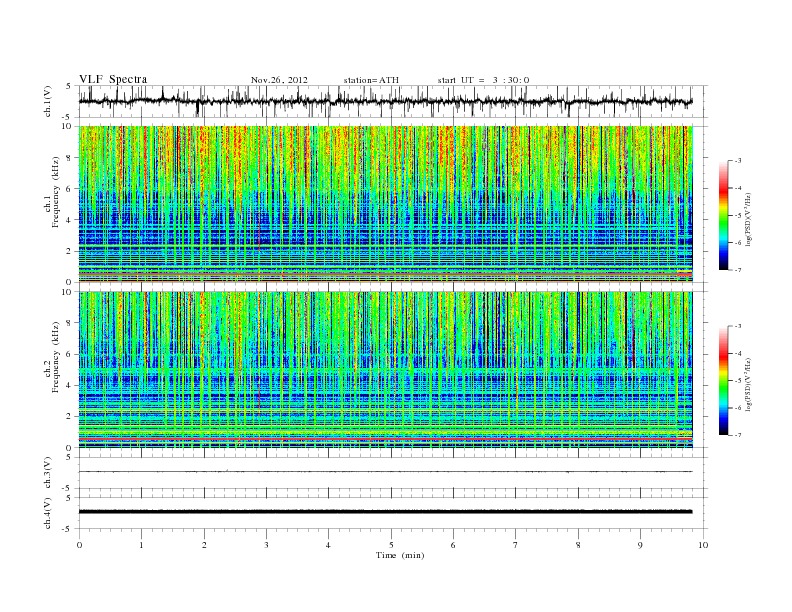Click the ch.2 frequency spectrogram panel
The width and height of the screenshot is (792, 612).
pos(386,370)
